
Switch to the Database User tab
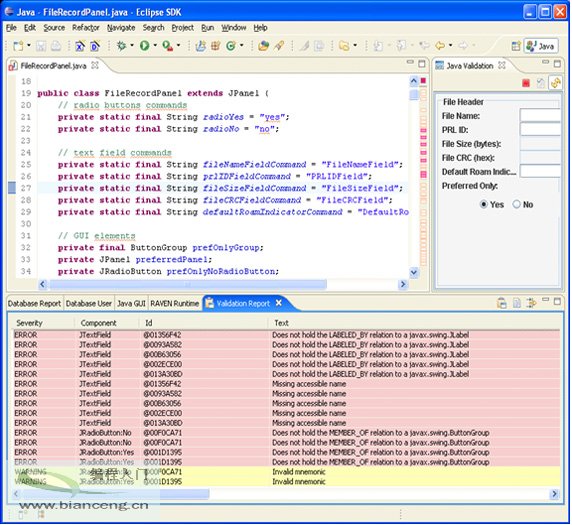click(x=89, y=304)
